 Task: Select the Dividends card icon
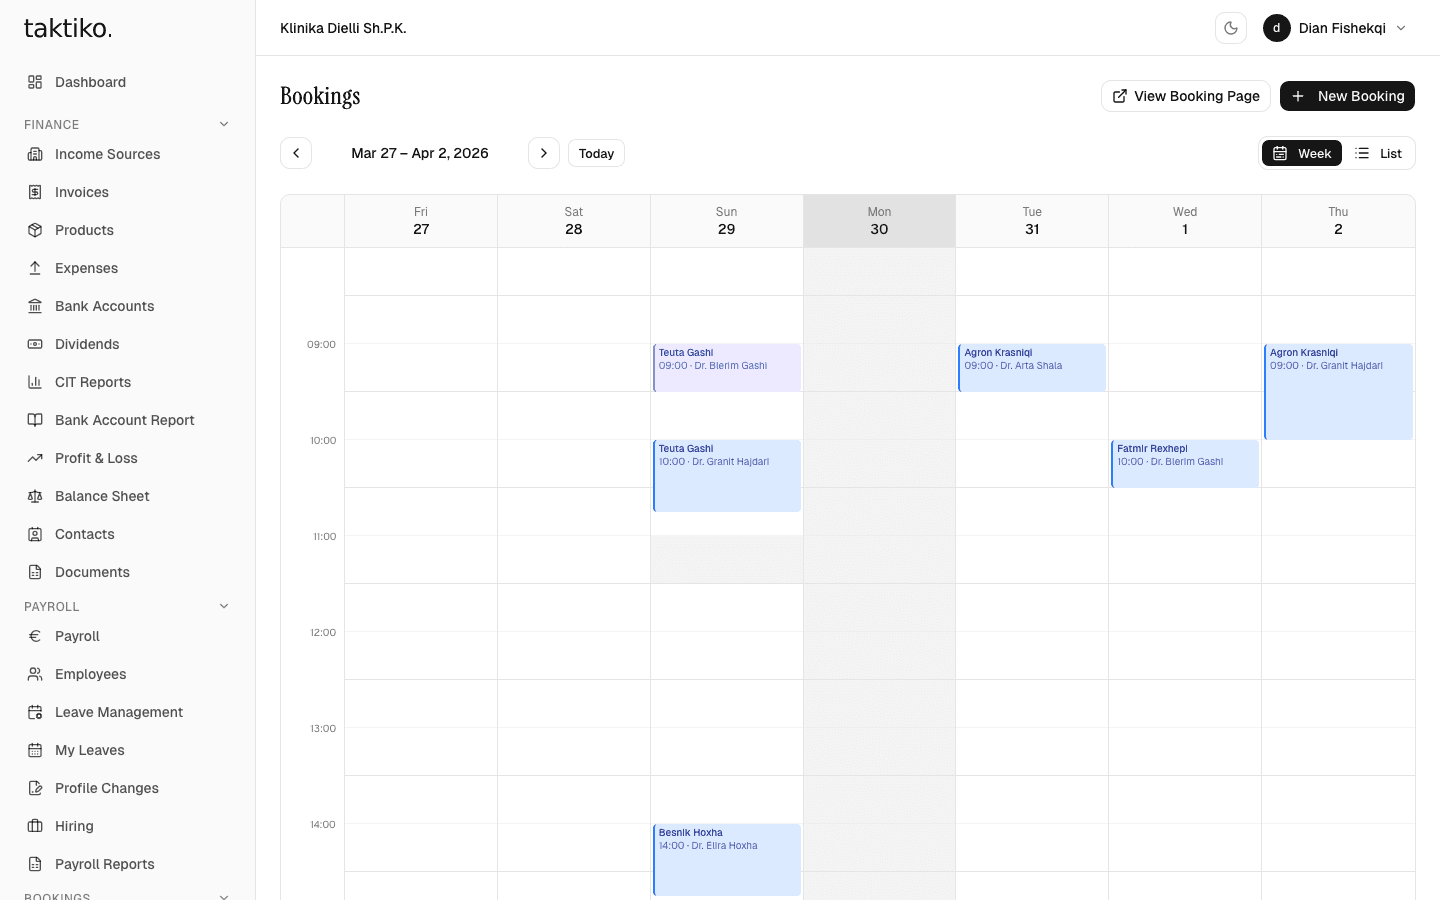pos(36,344)
